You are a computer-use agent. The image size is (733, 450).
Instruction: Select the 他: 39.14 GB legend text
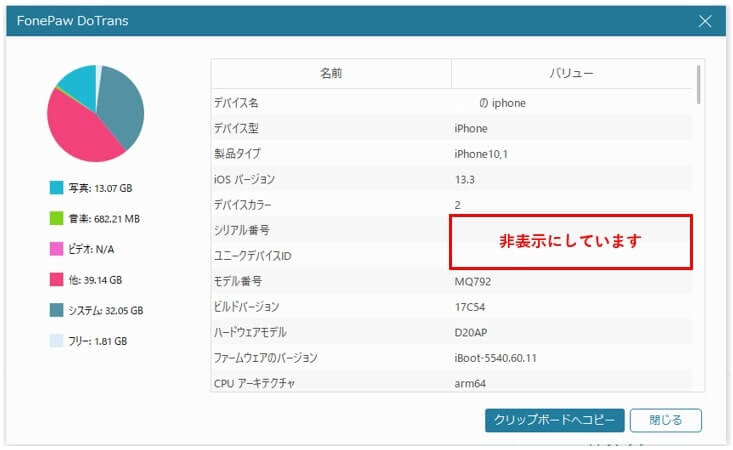coord(95,280)
